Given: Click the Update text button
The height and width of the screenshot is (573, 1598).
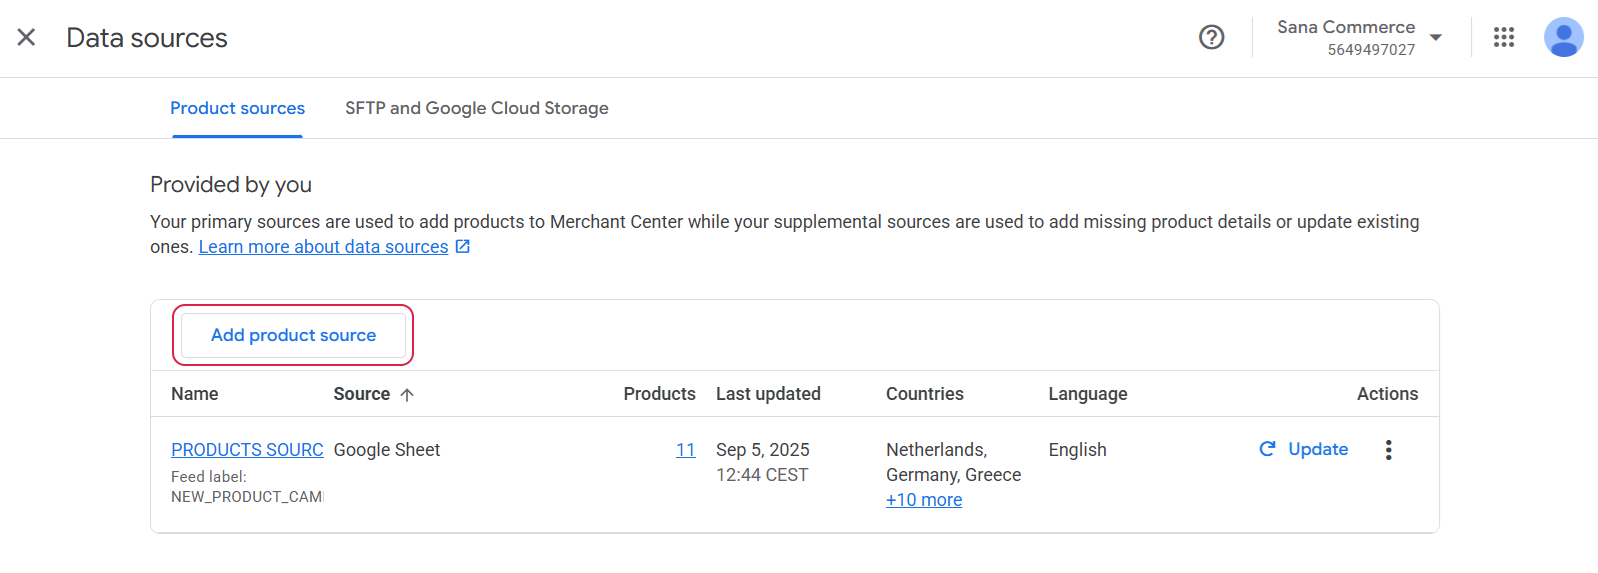Looking at the screenshot, I should pos(1318,449).
